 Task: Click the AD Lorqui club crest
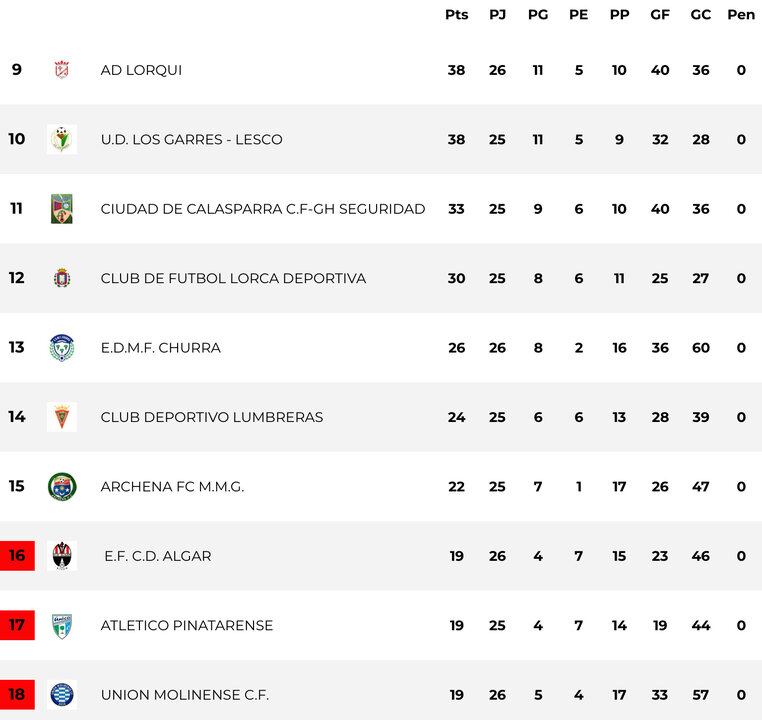pyautogui.click(x=62, y=70)
